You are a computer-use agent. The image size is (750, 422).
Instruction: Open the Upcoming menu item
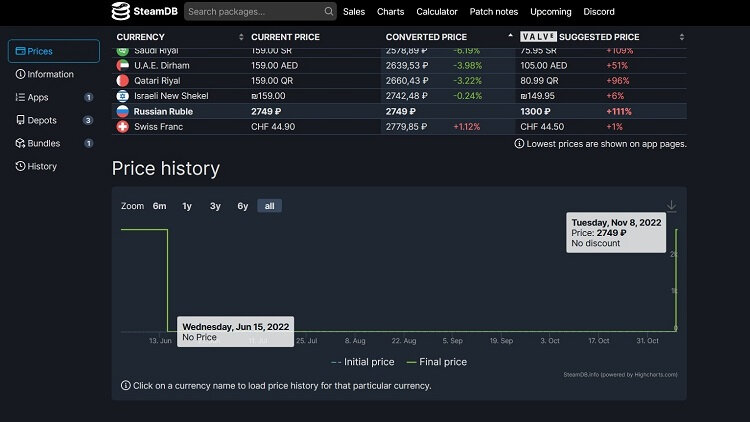(x=551, y=11)
